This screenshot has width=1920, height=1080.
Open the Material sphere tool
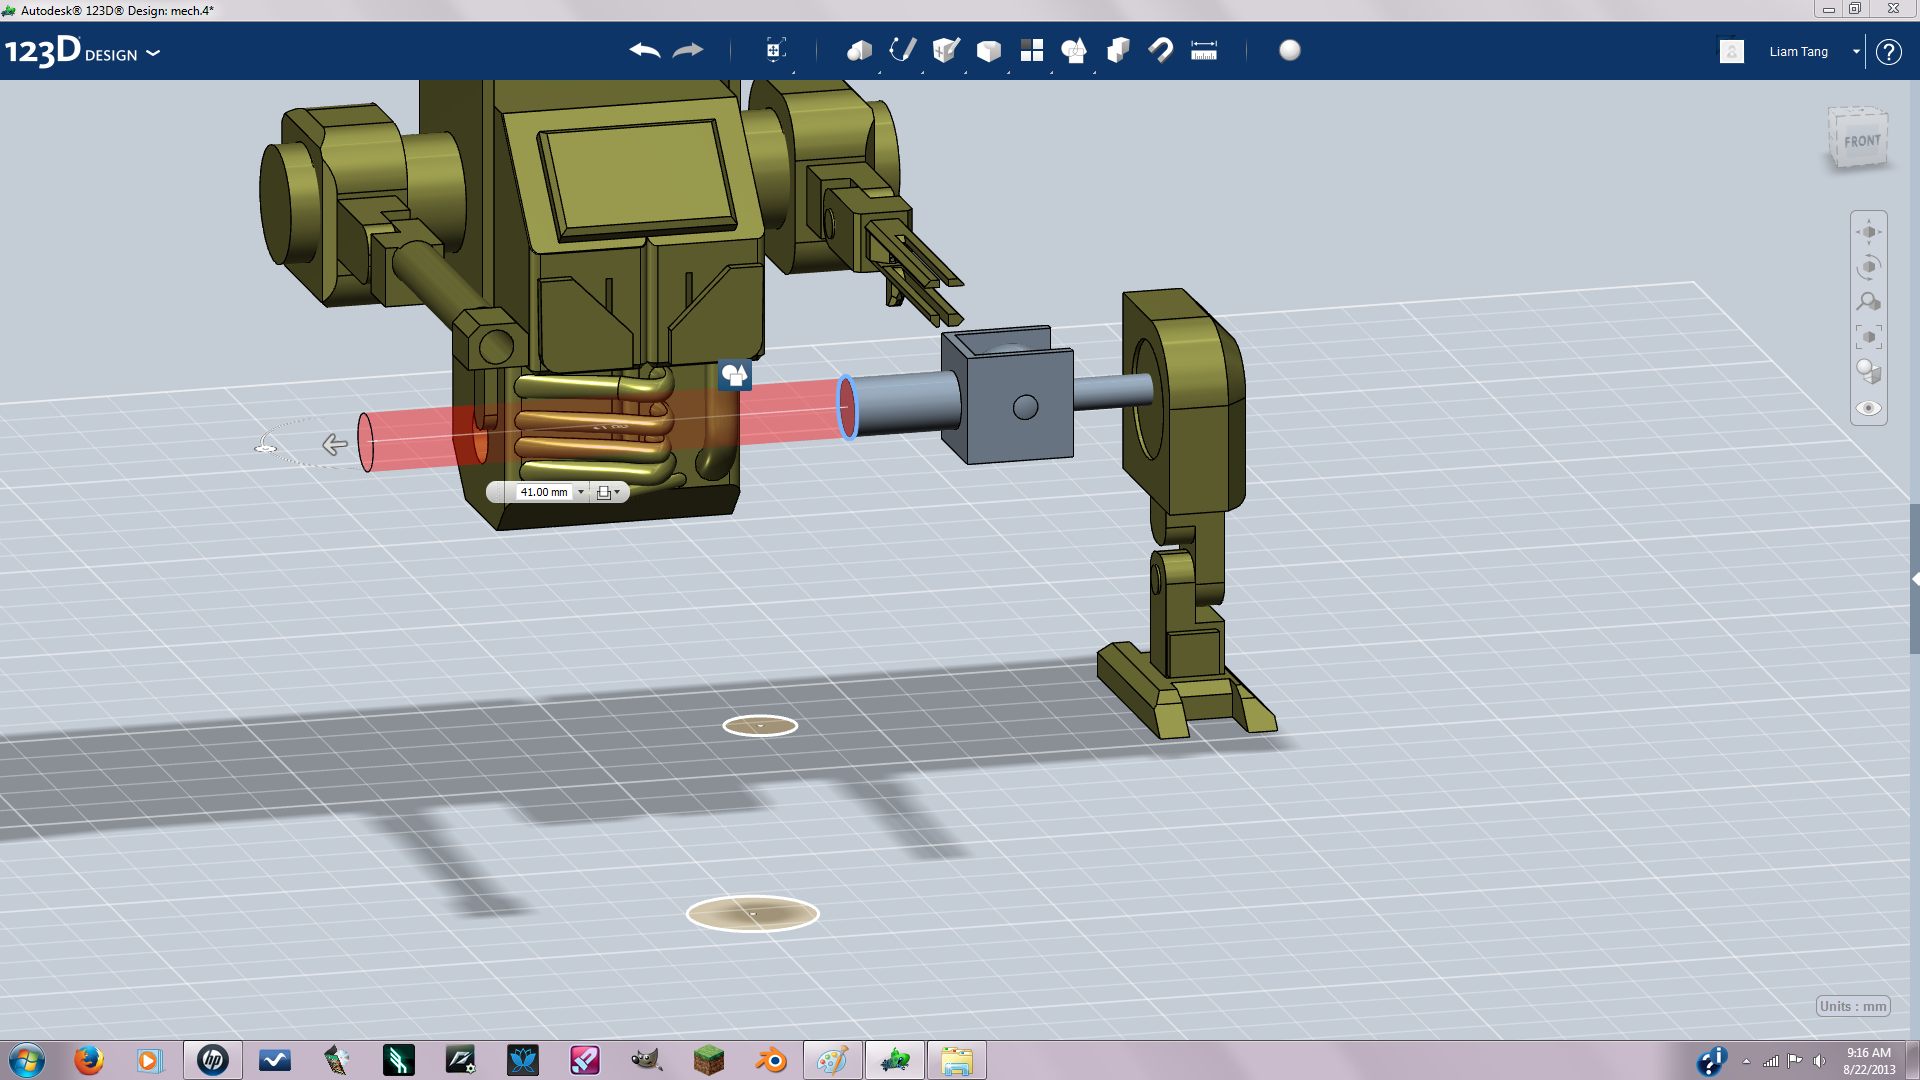click(x=1290, y=50)
